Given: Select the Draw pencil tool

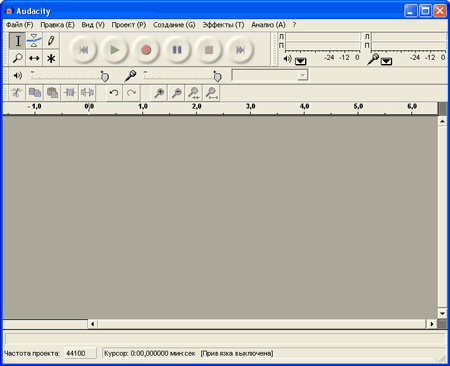Looking at the screenshot, I should (51, 41).
